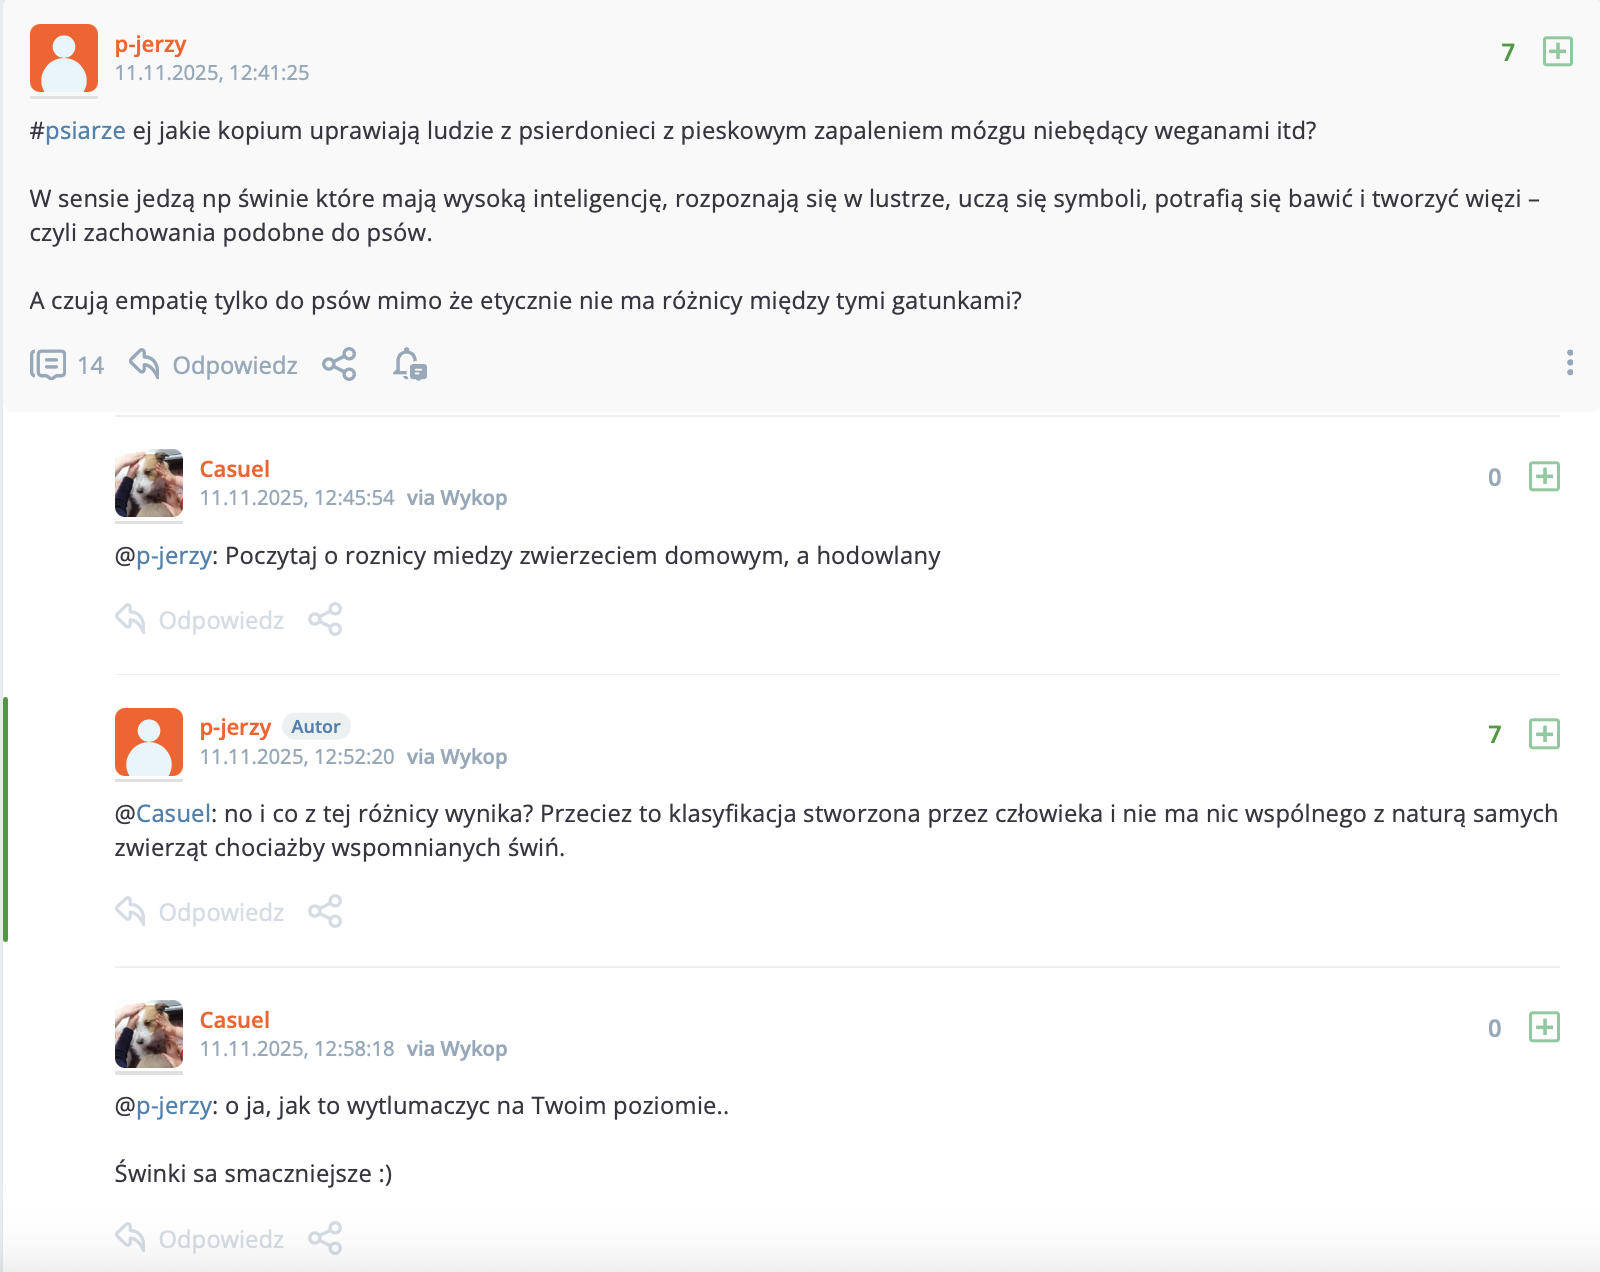
Task: Upvote Casuel's first reply
Action: pos(1544,476)
